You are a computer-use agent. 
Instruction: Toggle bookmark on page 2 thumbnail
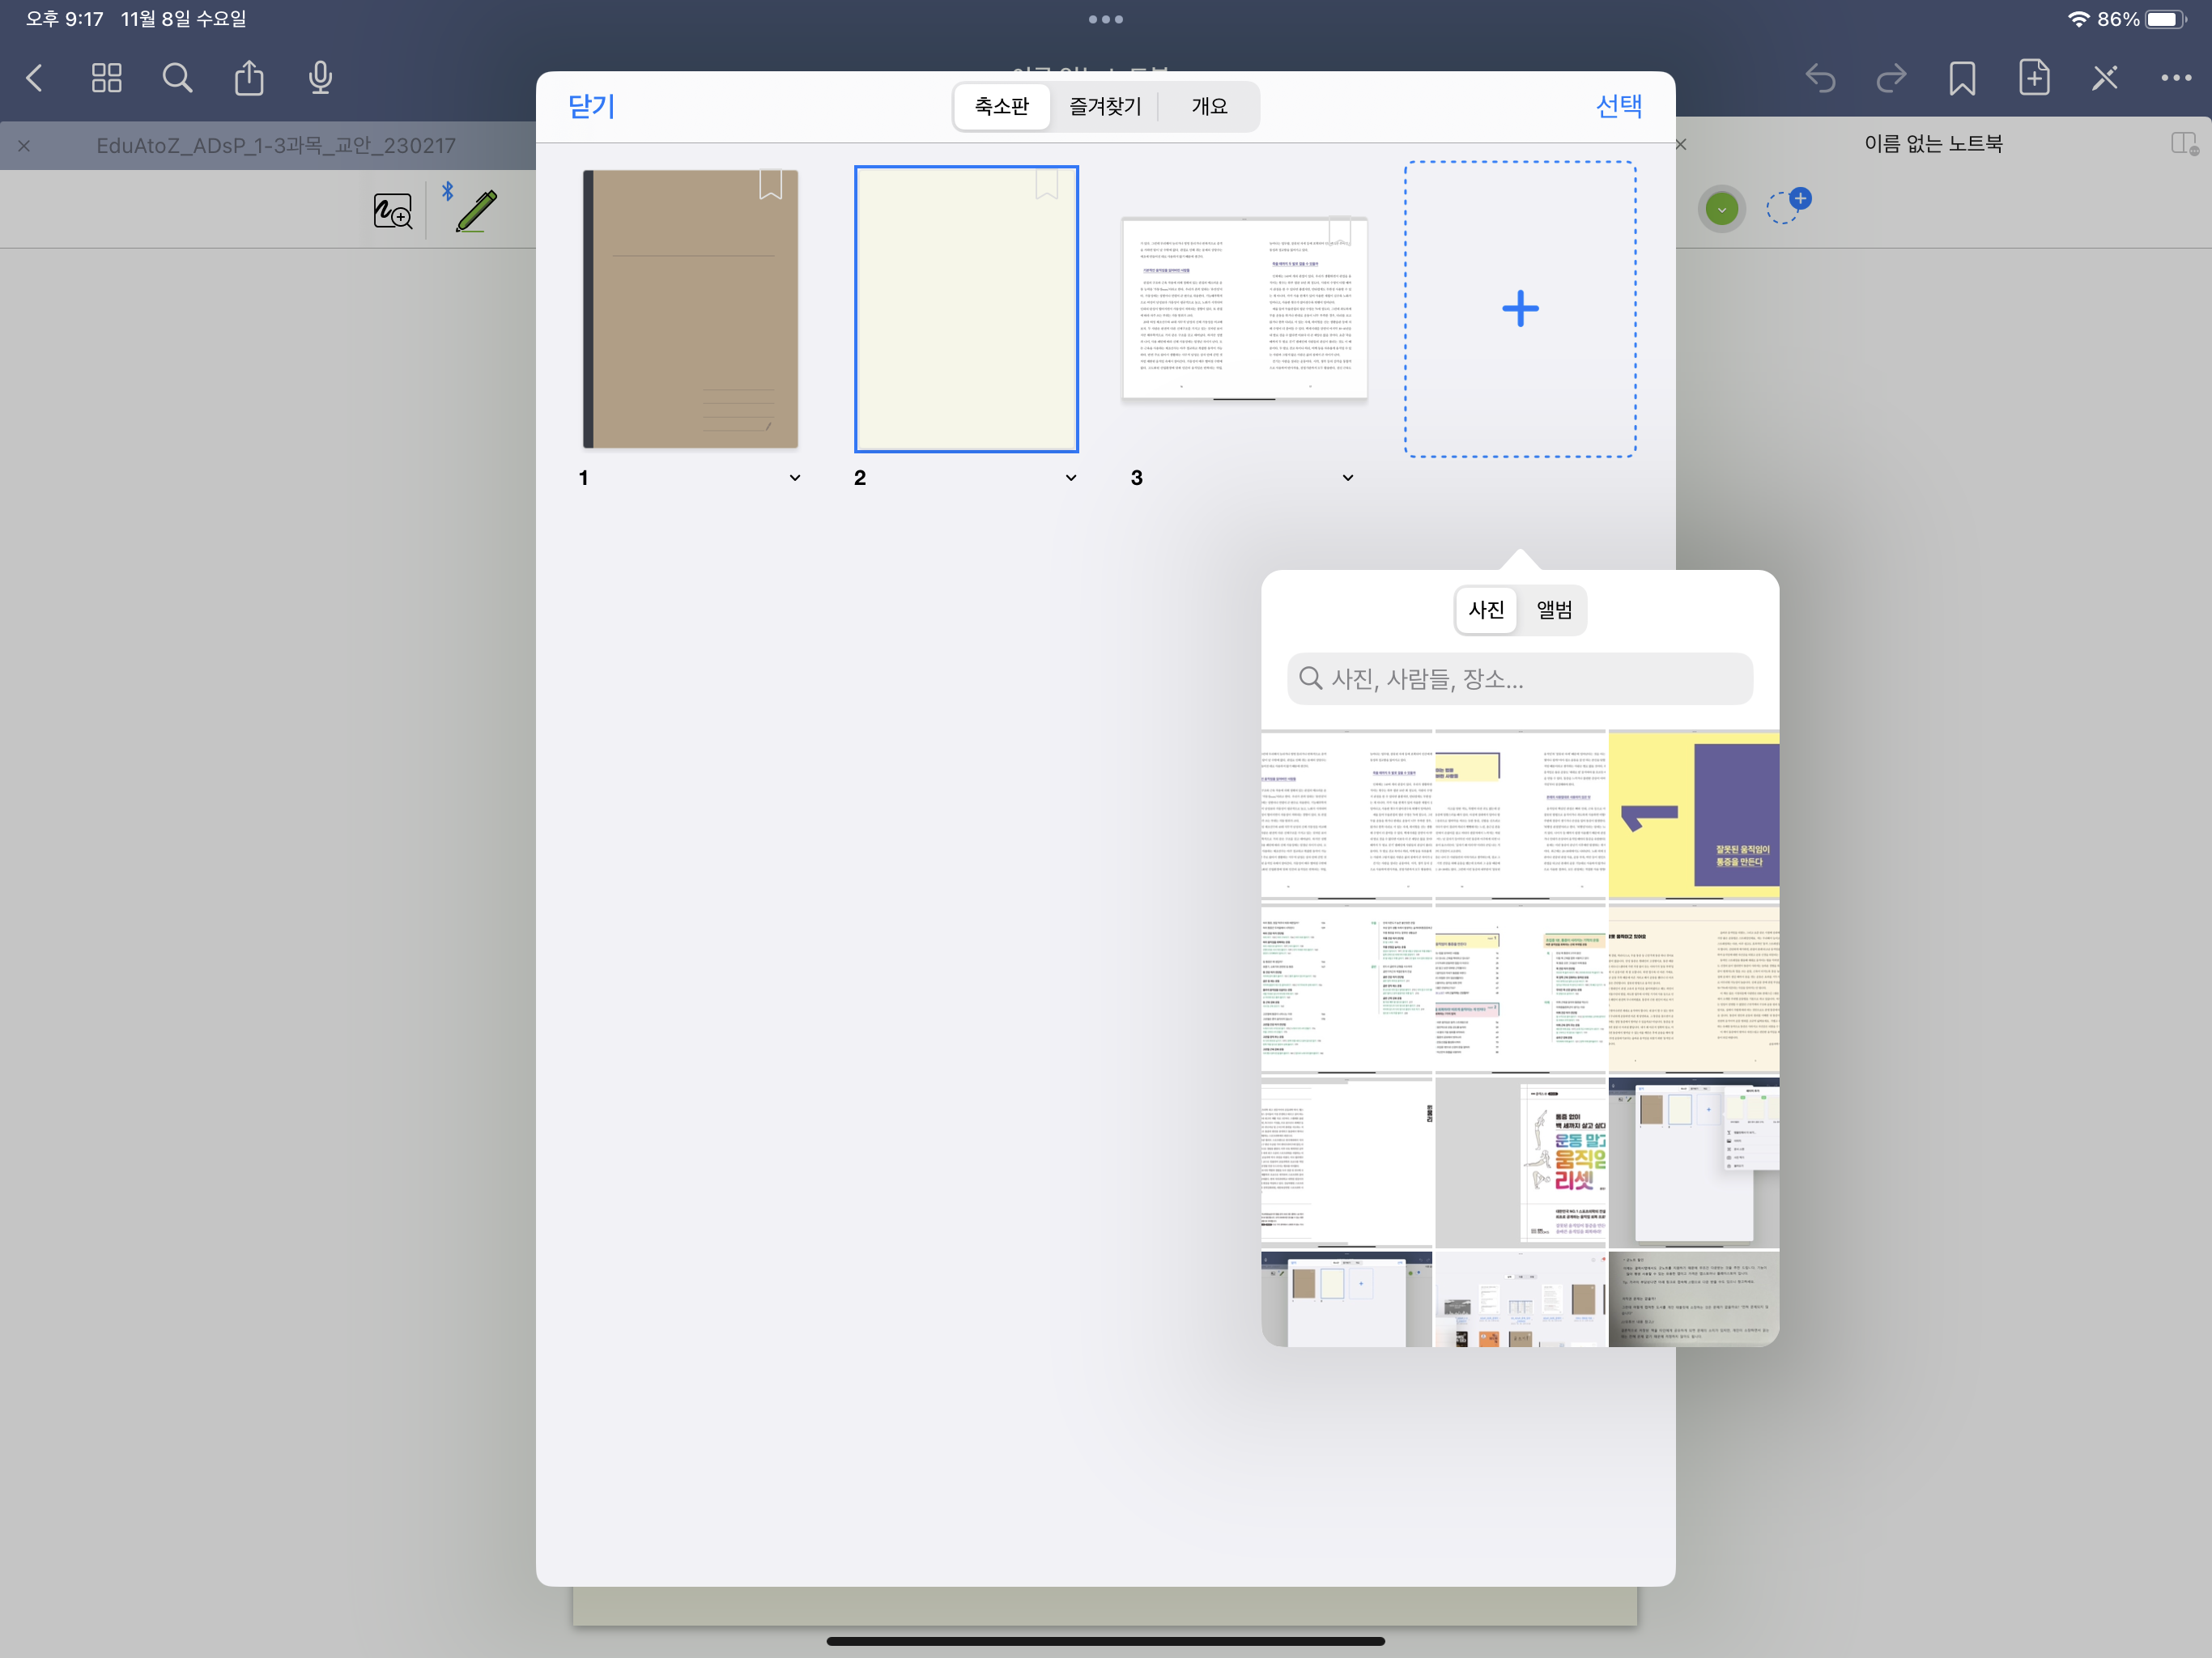coord(1046,184)
